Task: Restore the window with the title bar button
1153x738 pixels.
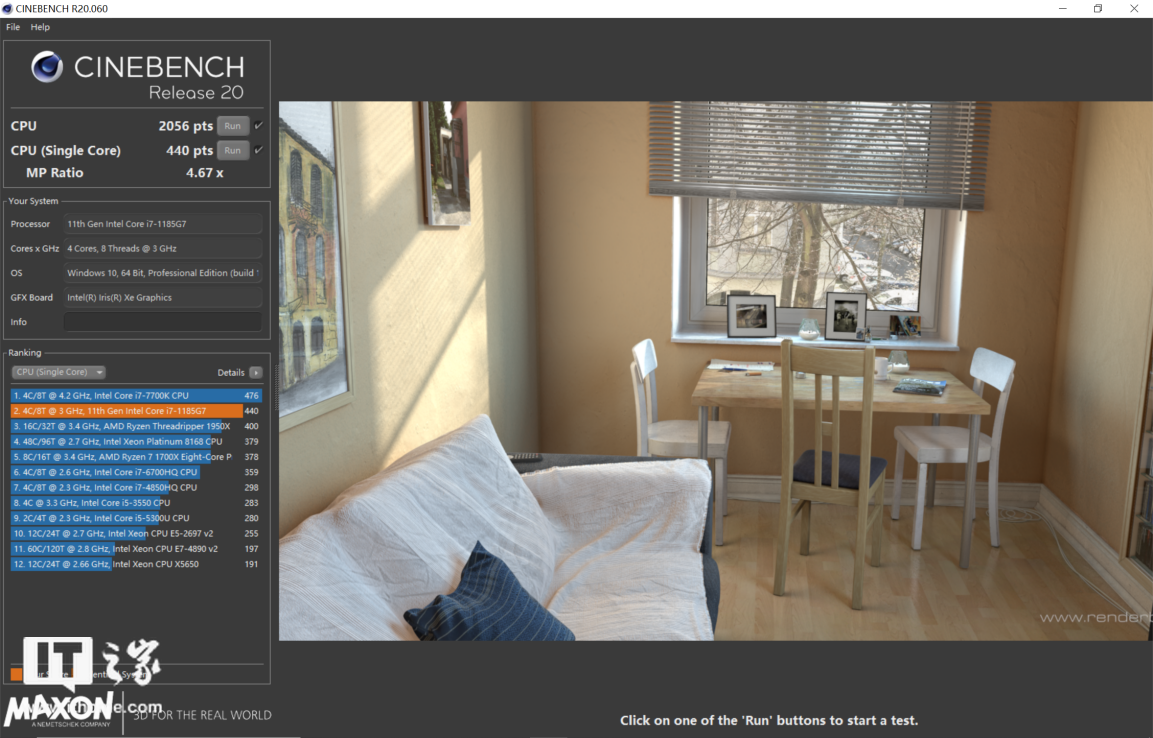Action: click(1097, 9)
